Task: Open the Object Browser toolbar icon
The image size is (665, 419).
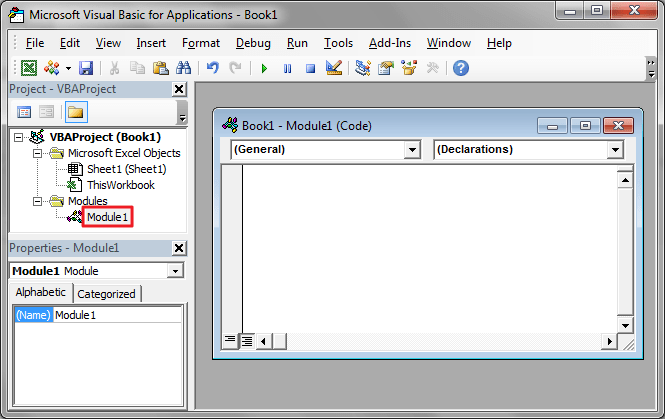Action: pos(409,68)
